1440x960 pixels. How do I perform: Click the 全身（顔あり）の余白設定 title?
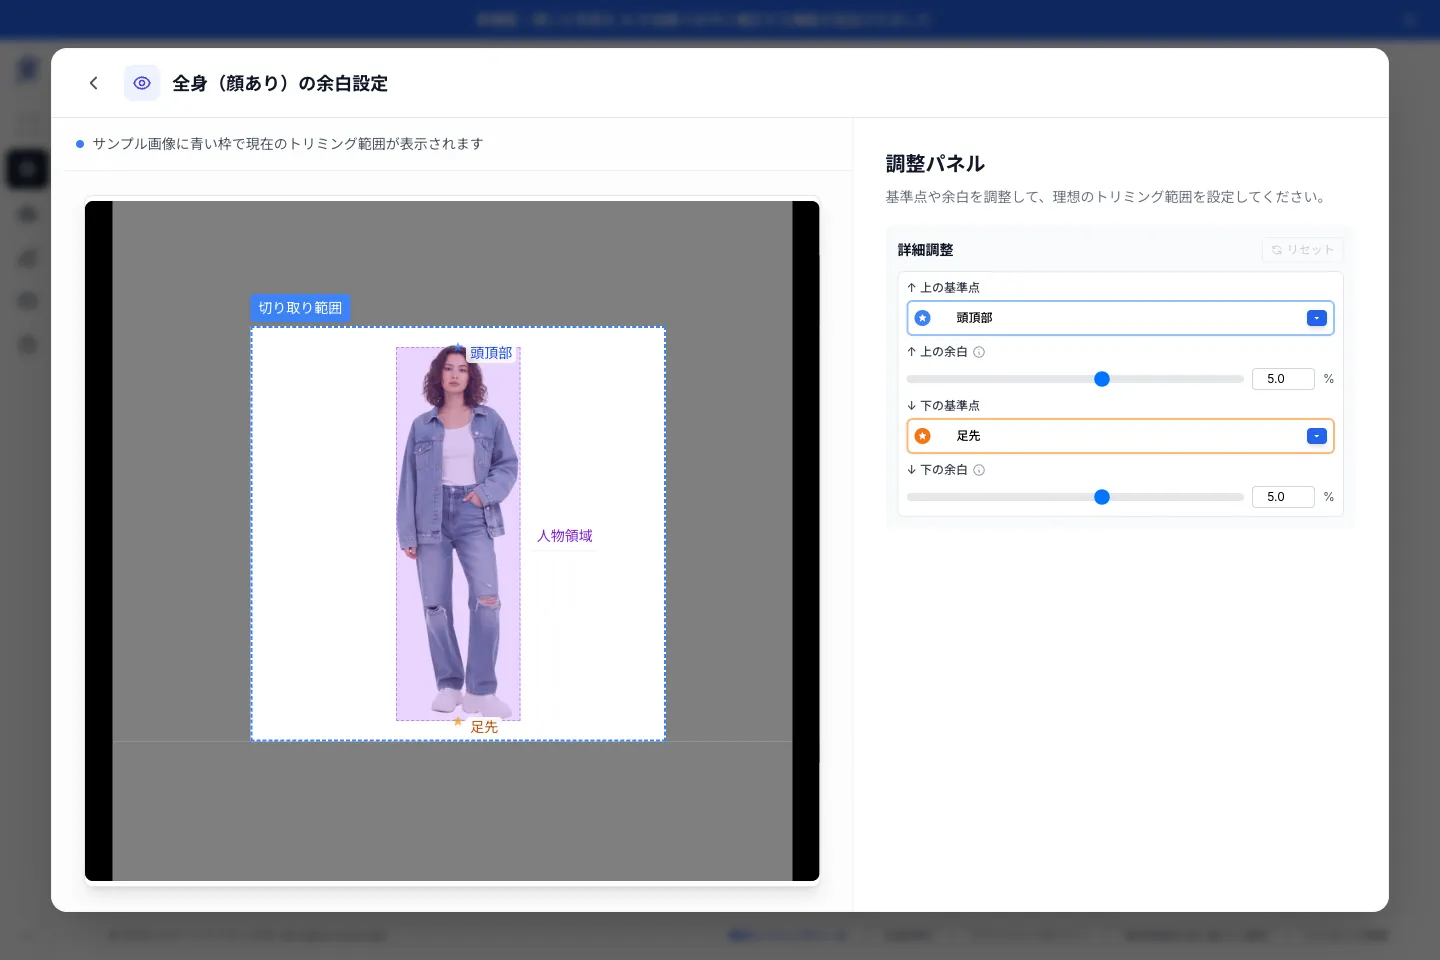coord(280,84)
